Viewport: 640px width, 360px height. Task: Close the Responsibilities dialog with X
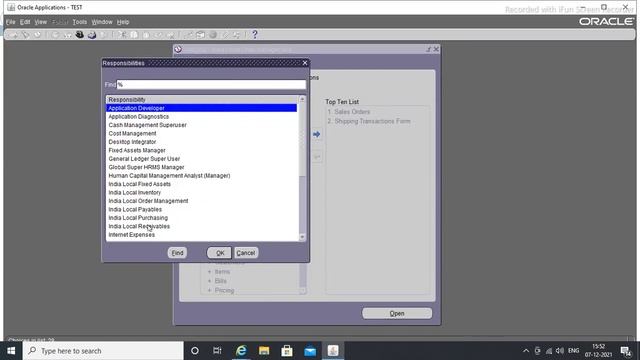[304, 63]
